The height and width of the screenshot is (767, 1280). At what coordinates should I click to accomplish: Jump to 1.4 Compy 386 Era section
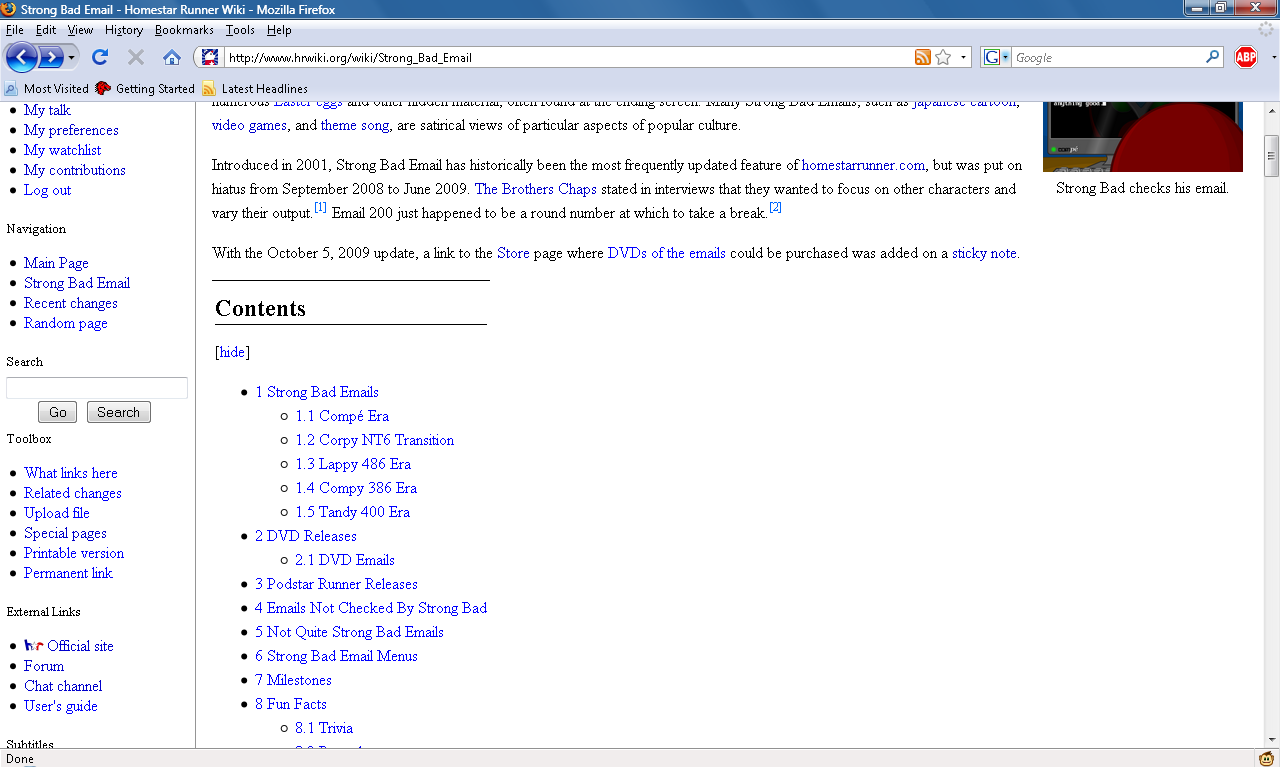[x=356, y=488]
